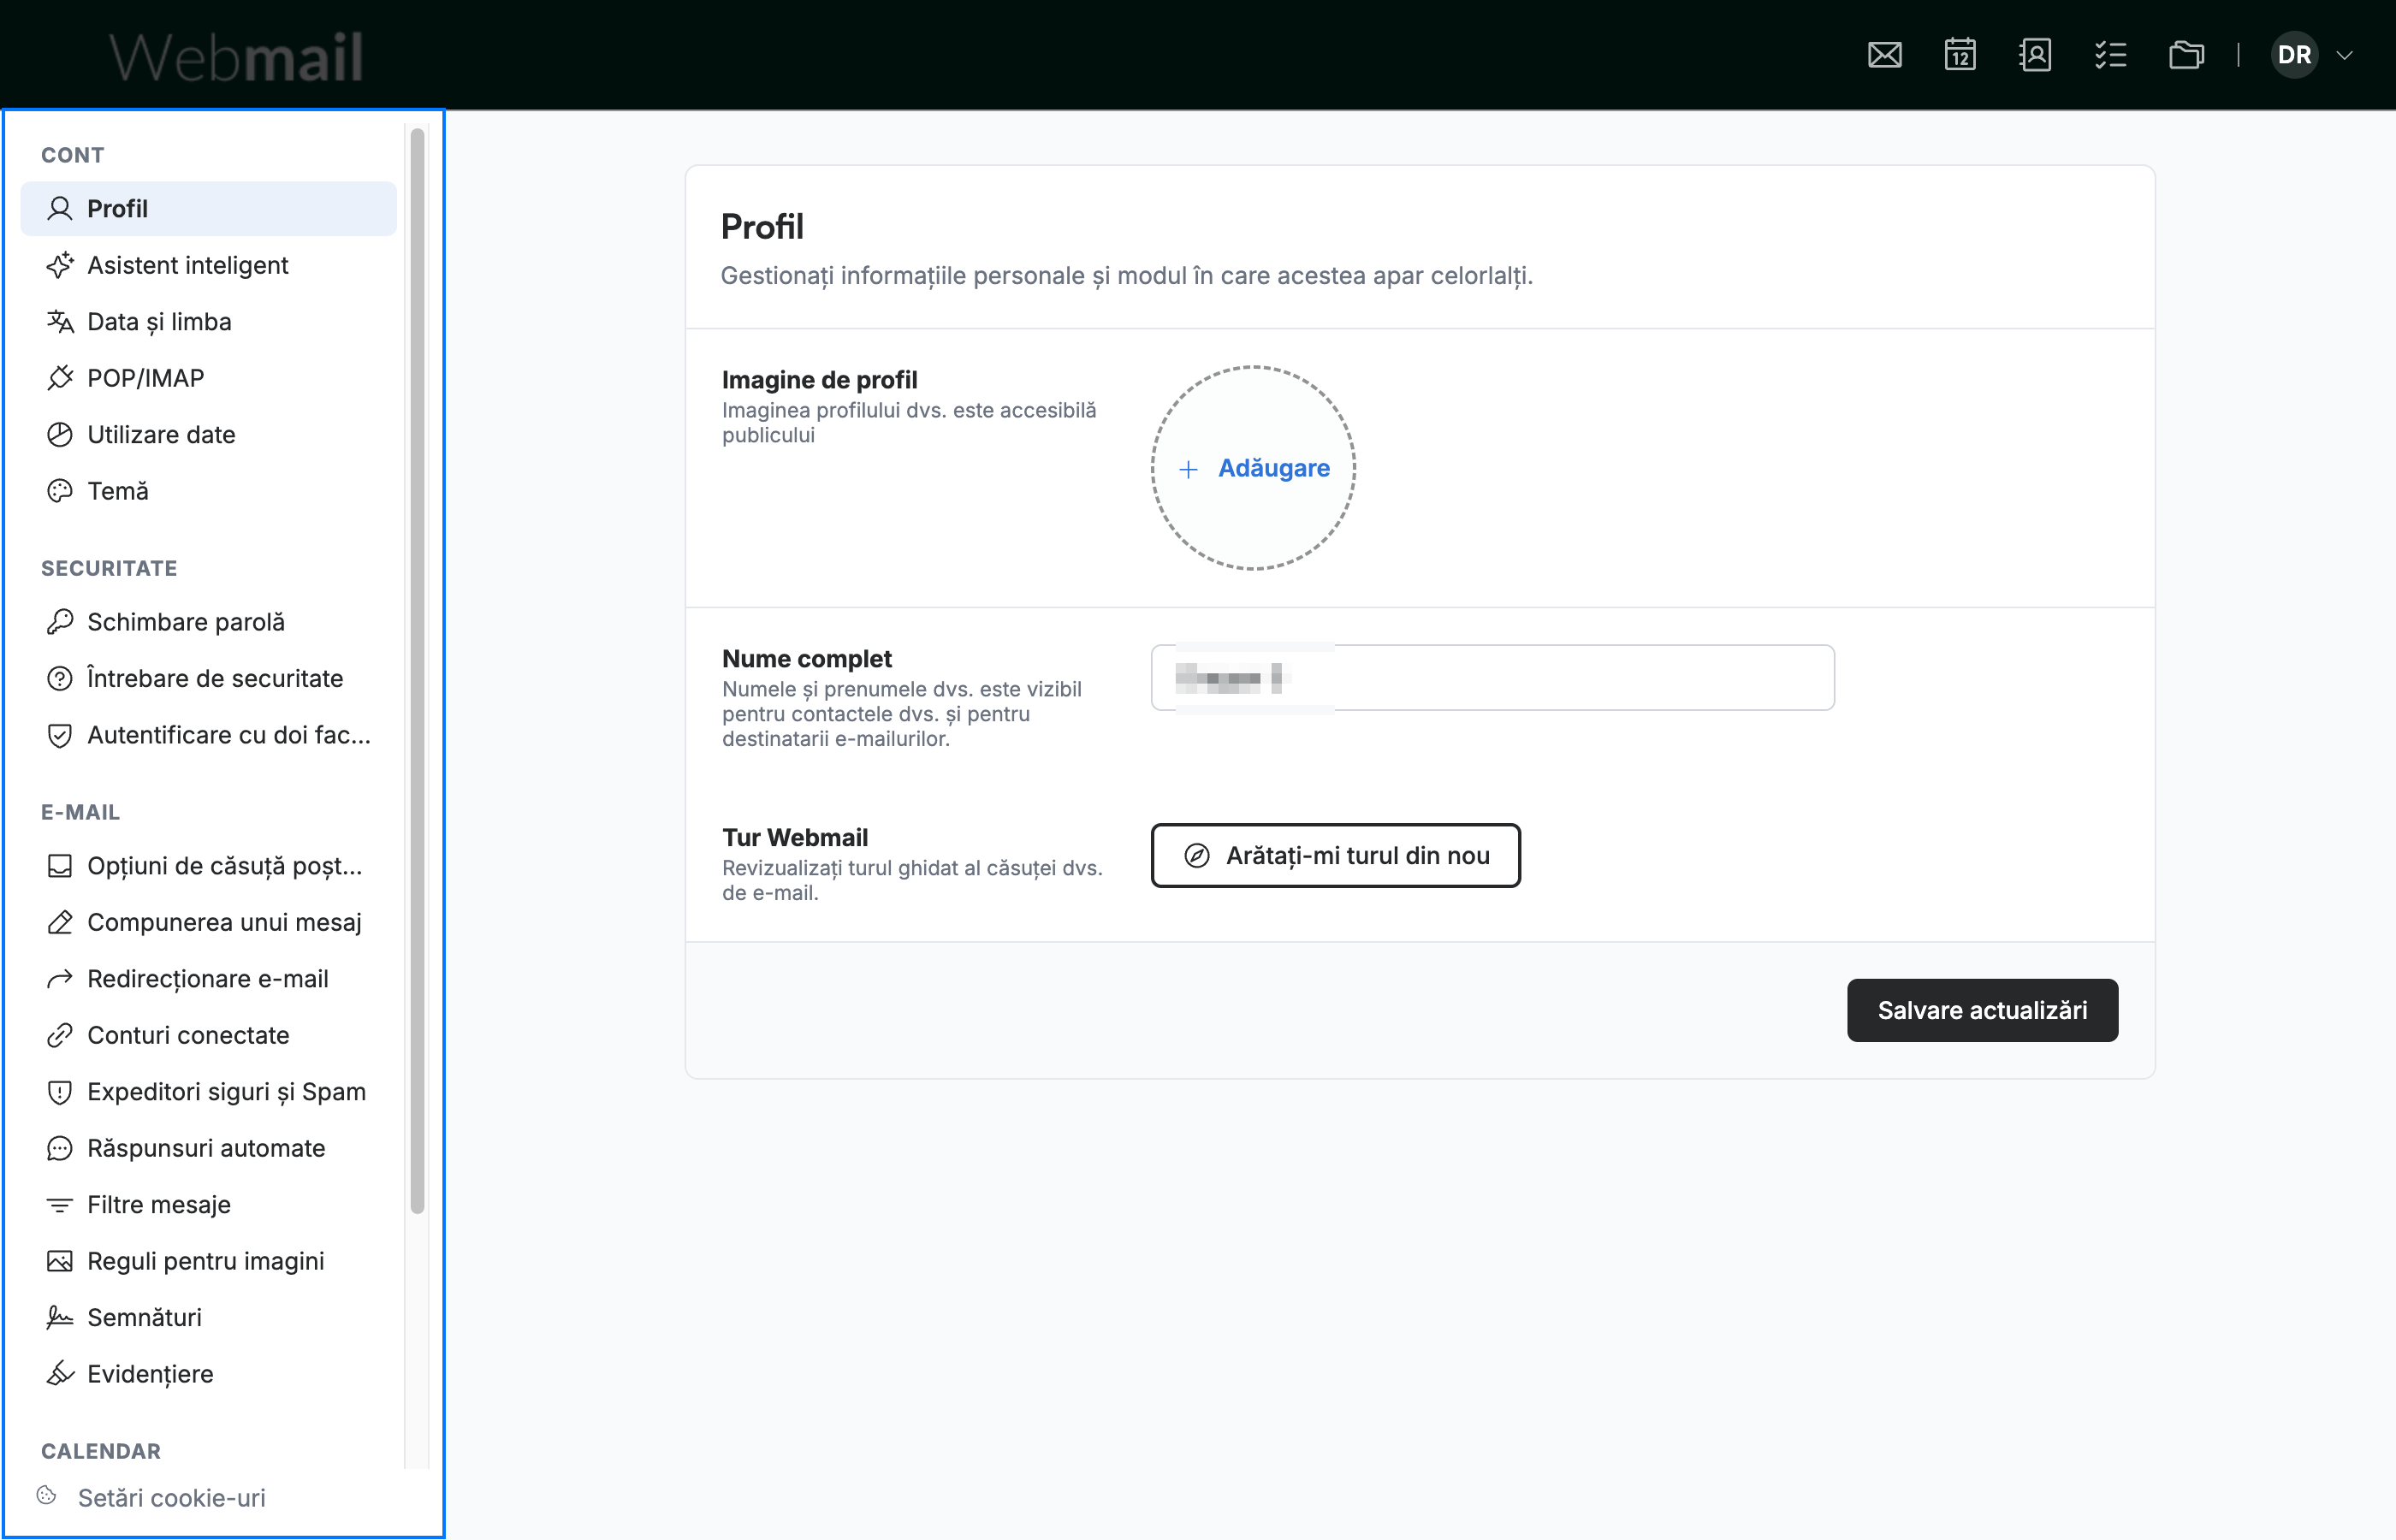Open Semnături text link
2396x1540 pixels.
point(145,1318)
